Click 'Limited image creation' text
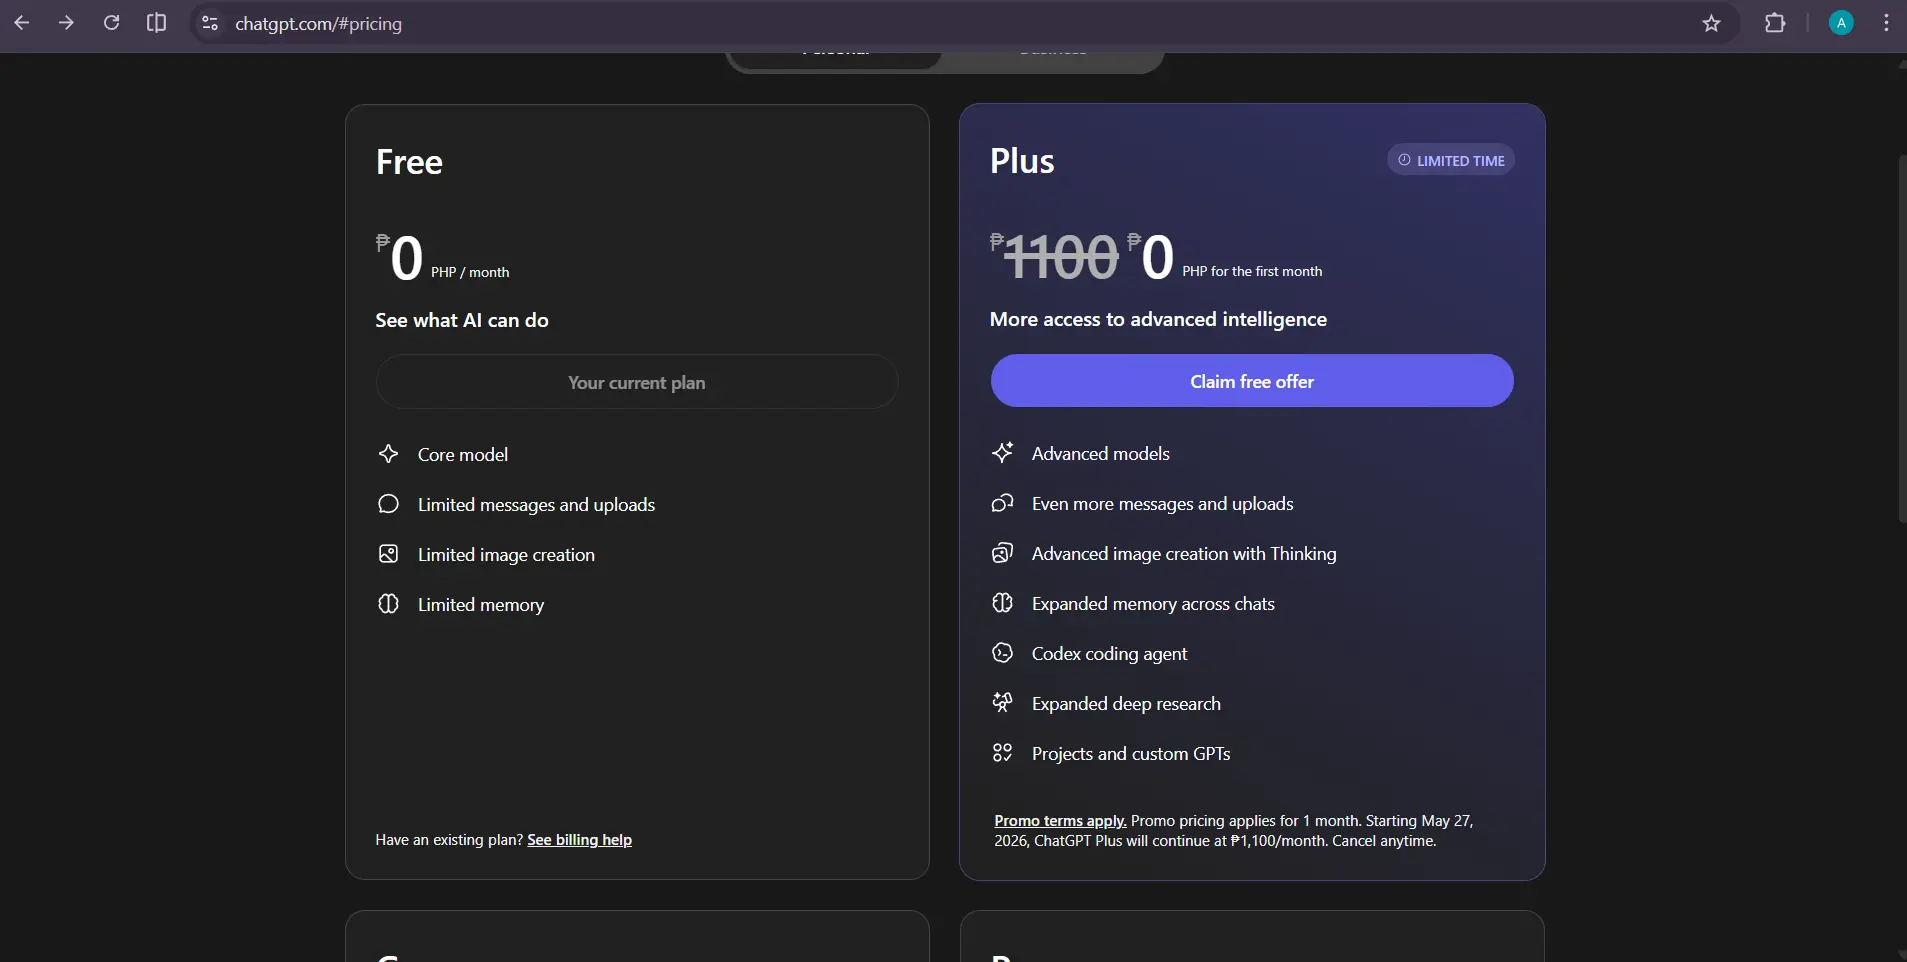1907x962 pixels. (506, 555)
